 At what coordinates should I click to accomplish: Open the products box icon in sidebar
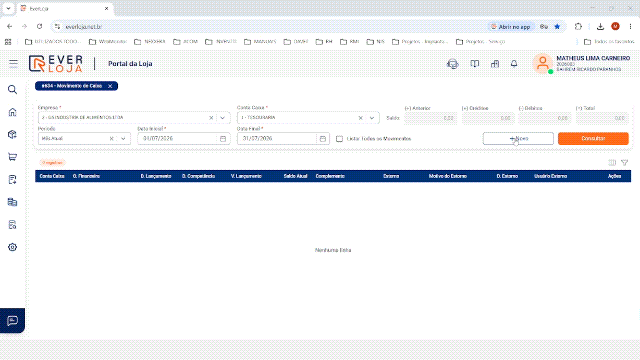click(13, 134)
